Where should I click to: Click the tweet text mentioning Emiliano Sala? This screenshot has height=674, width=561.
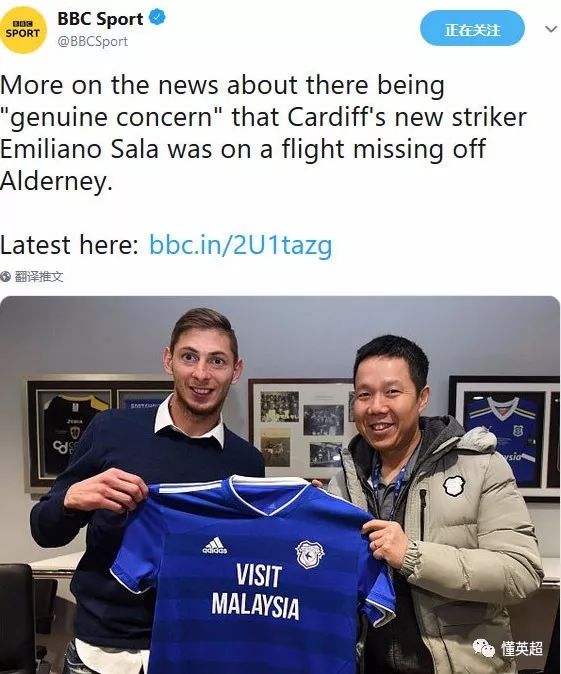(x=263, y=133)
